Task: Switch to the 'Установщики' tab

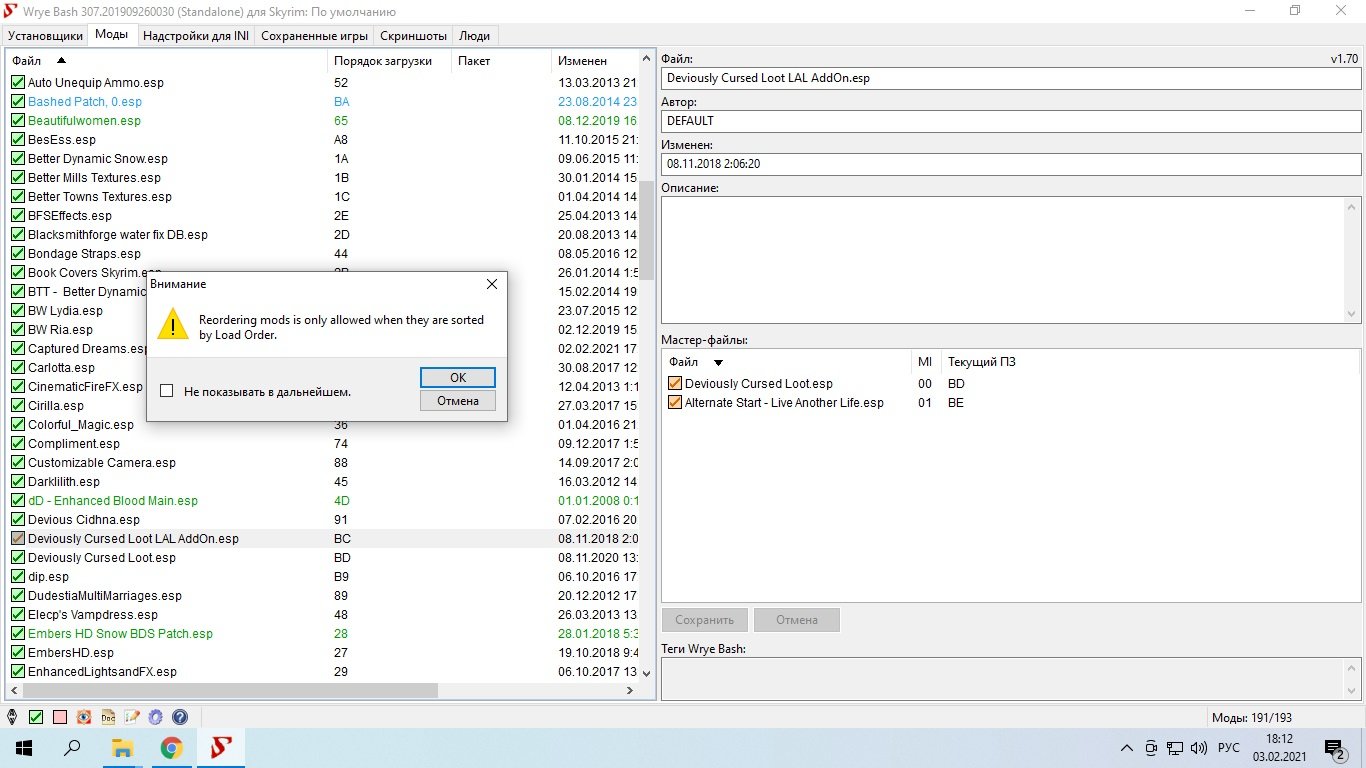Action: click(x=45, y=35)
